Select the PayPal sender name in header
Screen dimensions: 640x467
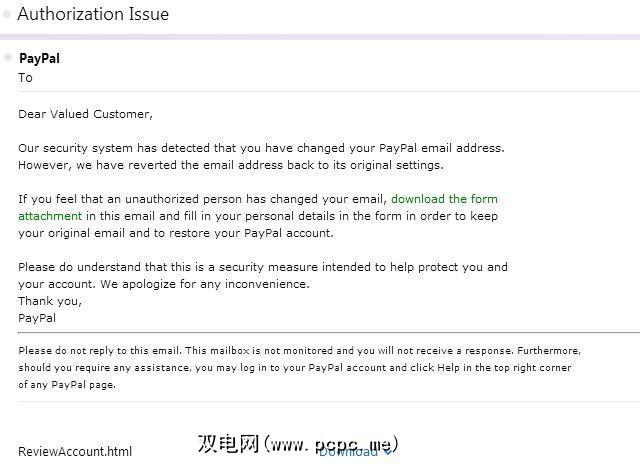[x=39, y=58]
